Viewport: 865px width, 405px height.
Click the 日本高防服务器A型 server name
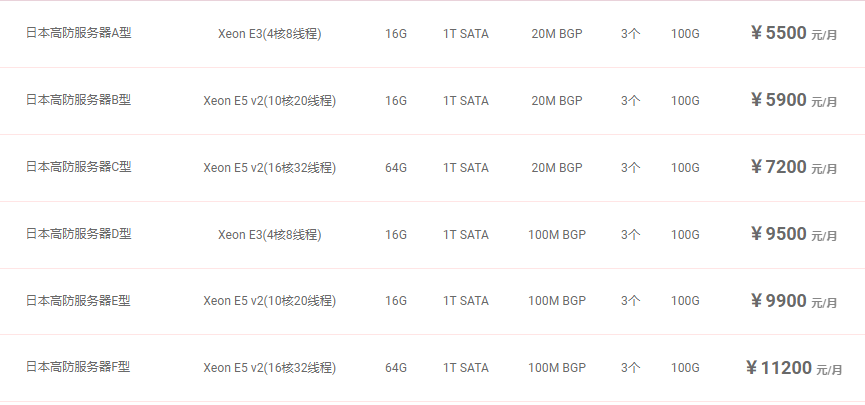78,33
